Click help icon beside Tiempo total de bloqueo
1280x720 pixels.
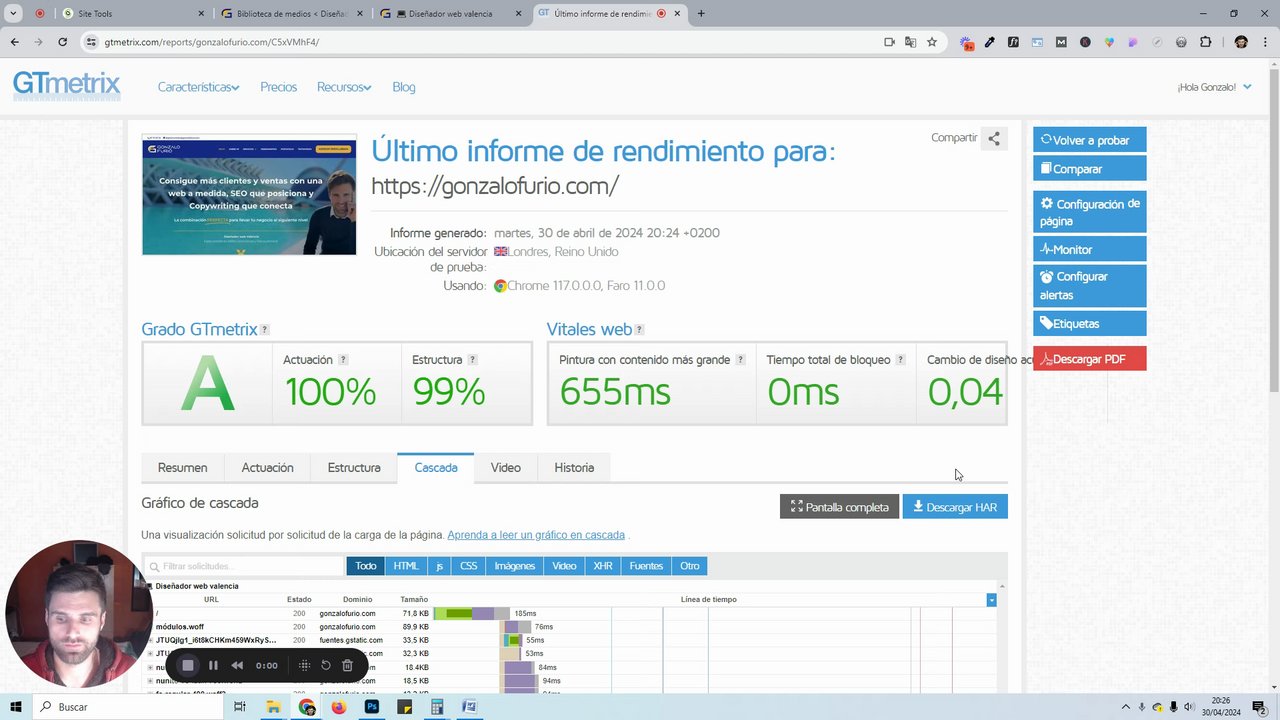point(900,360)
